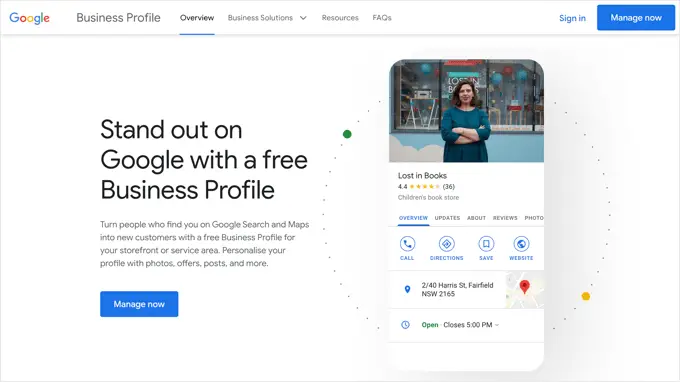Viewport: 680px width, 382px height.
Task: Click the 2/40 Harris St address text
Action: pos(457,289)
